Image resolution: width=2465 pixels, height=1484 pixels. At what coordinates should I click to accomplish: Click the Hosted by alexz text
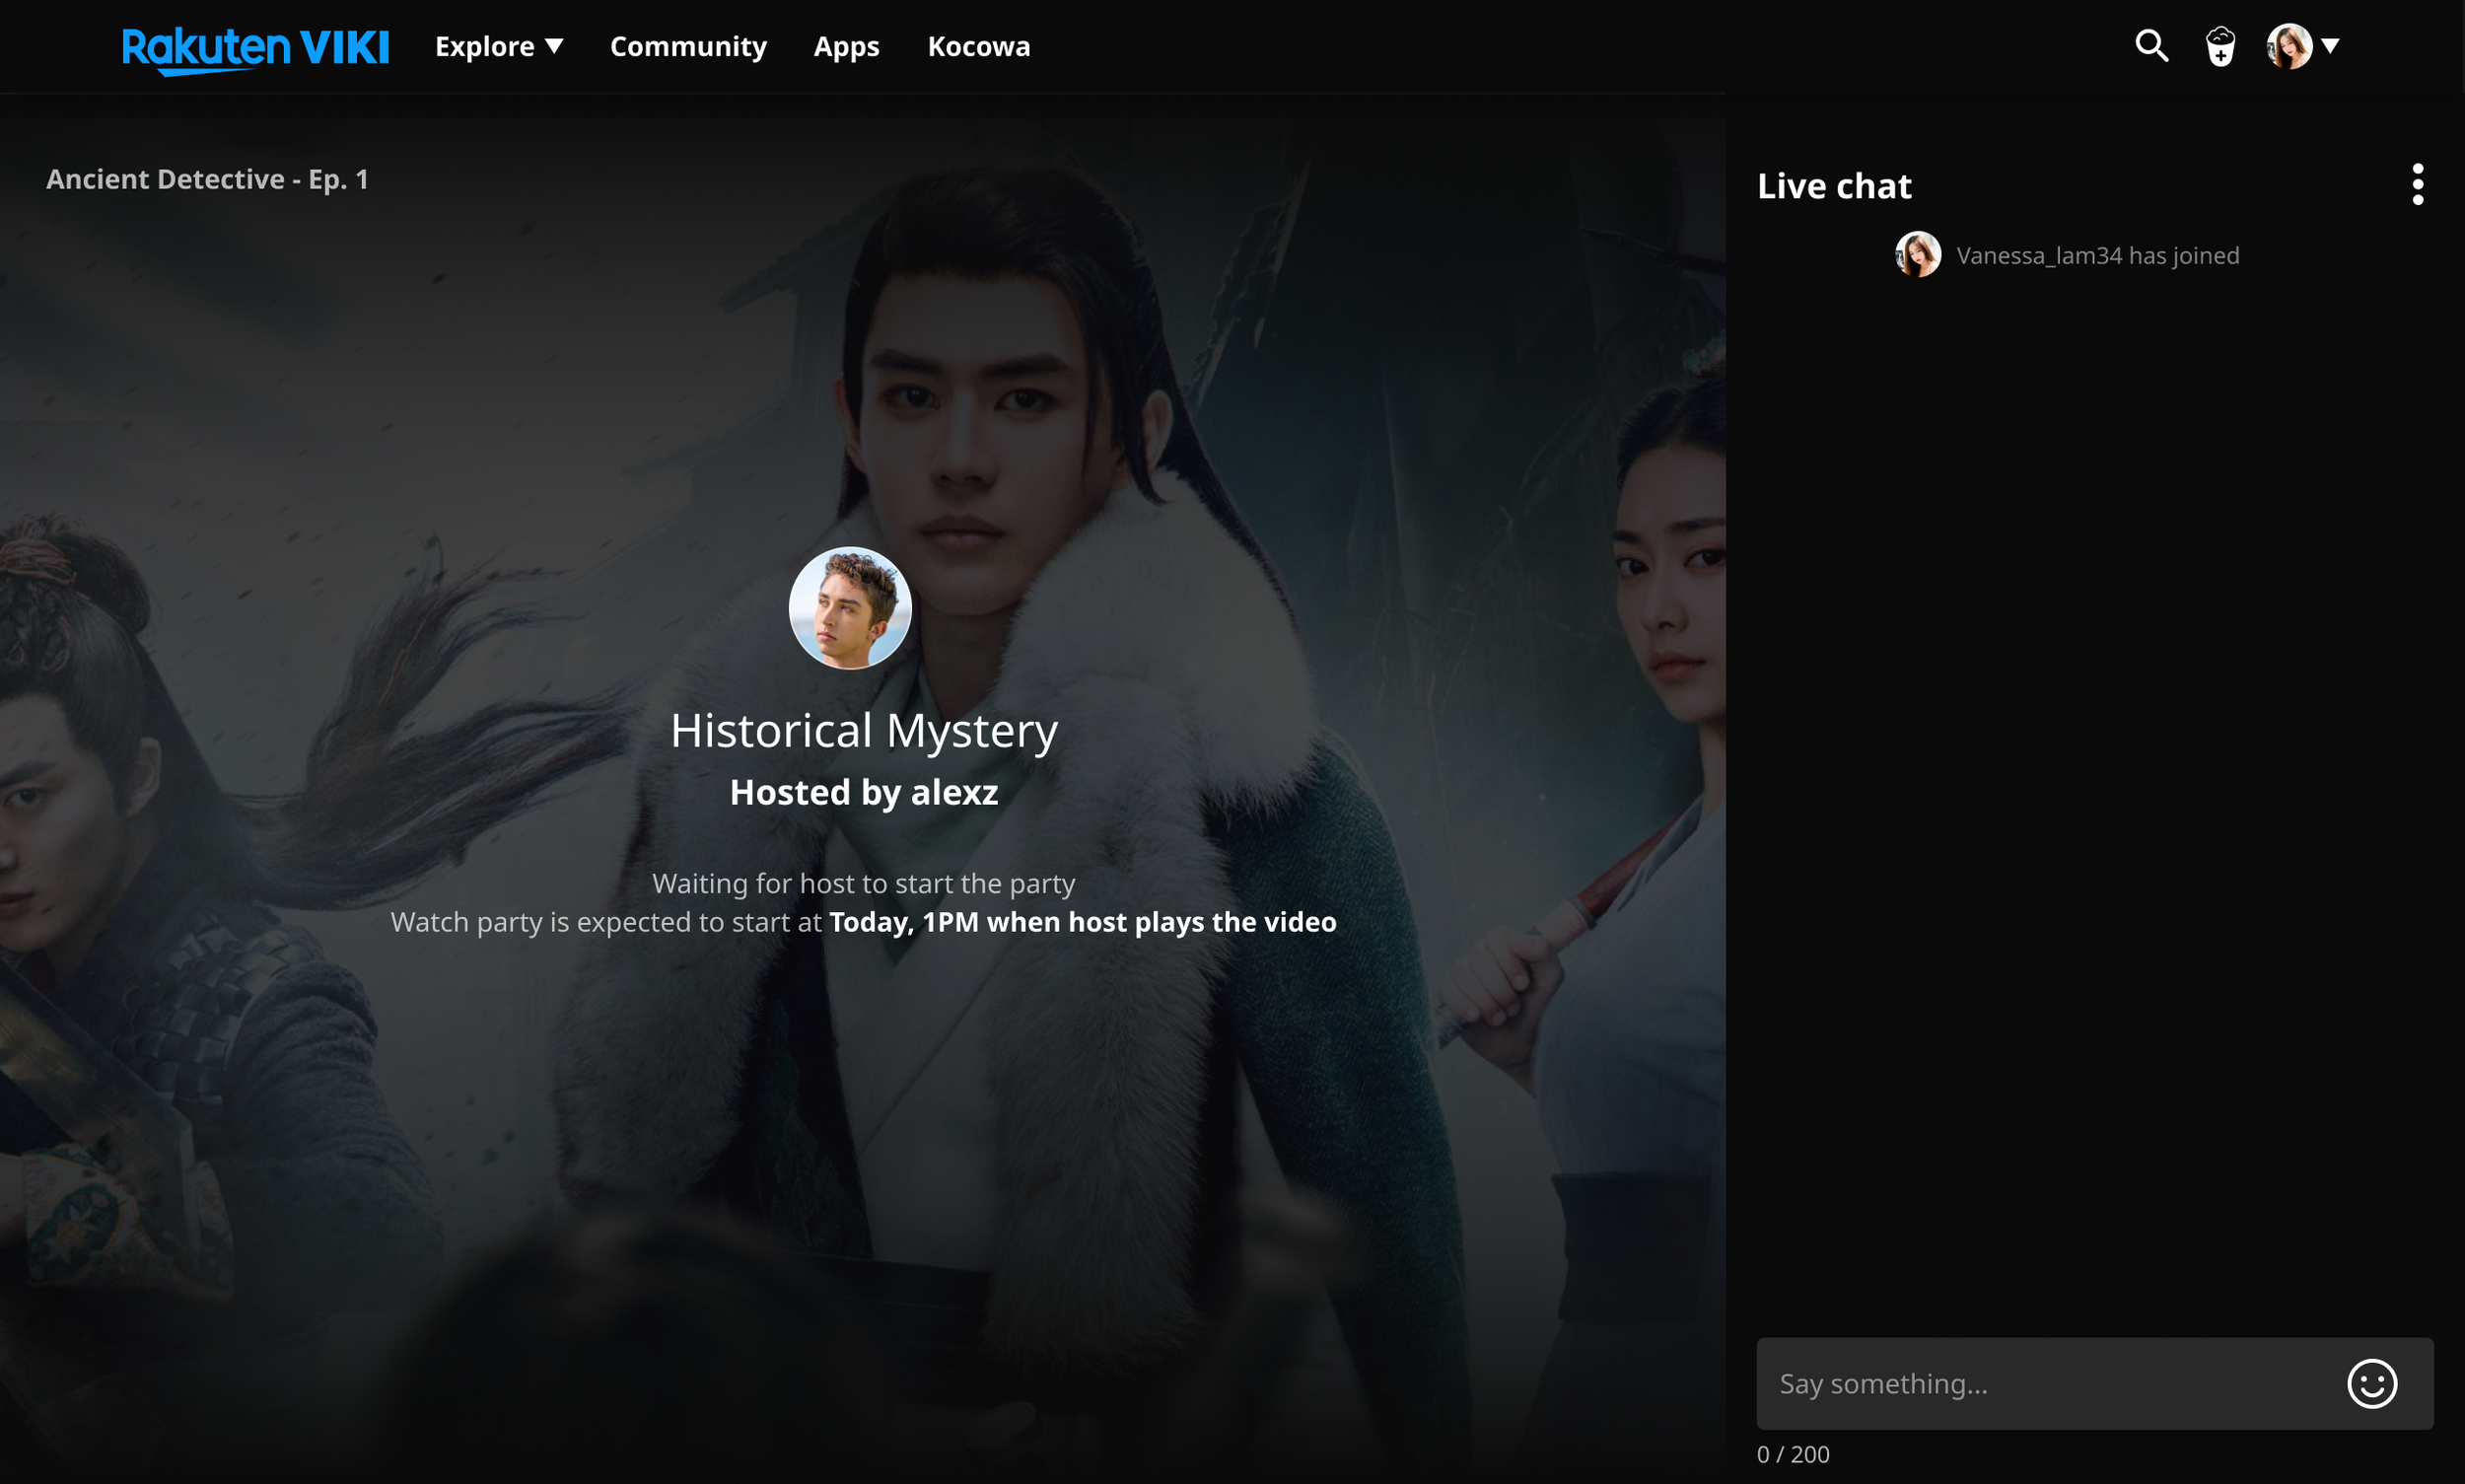click(x=863, y=792)
